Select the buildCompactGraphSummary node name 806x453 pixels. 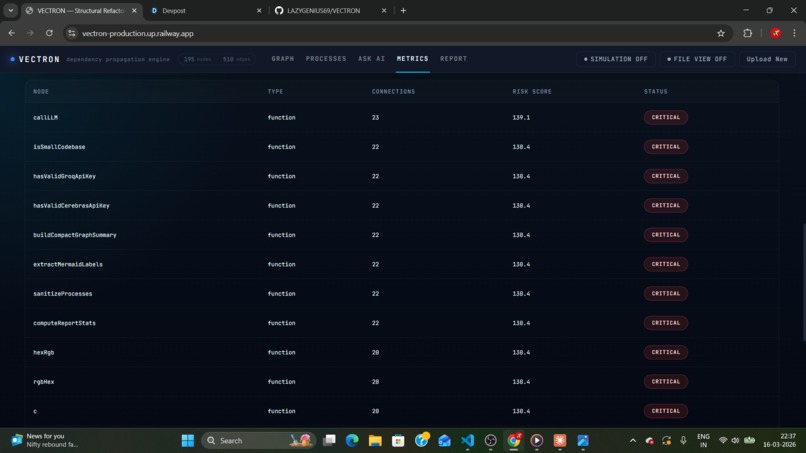[75, 235]
